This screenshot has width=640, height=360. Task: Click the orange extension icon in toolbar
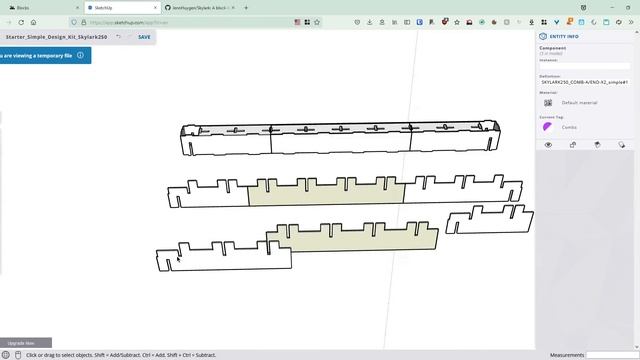point(569,22)
